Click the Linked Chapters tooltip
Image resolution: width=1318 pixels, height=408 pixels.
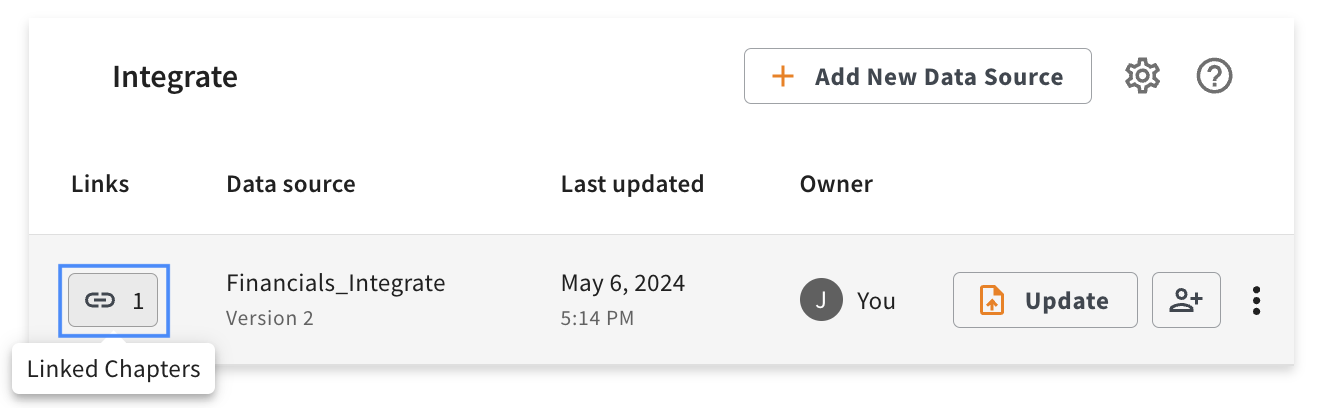click(113, 369)
